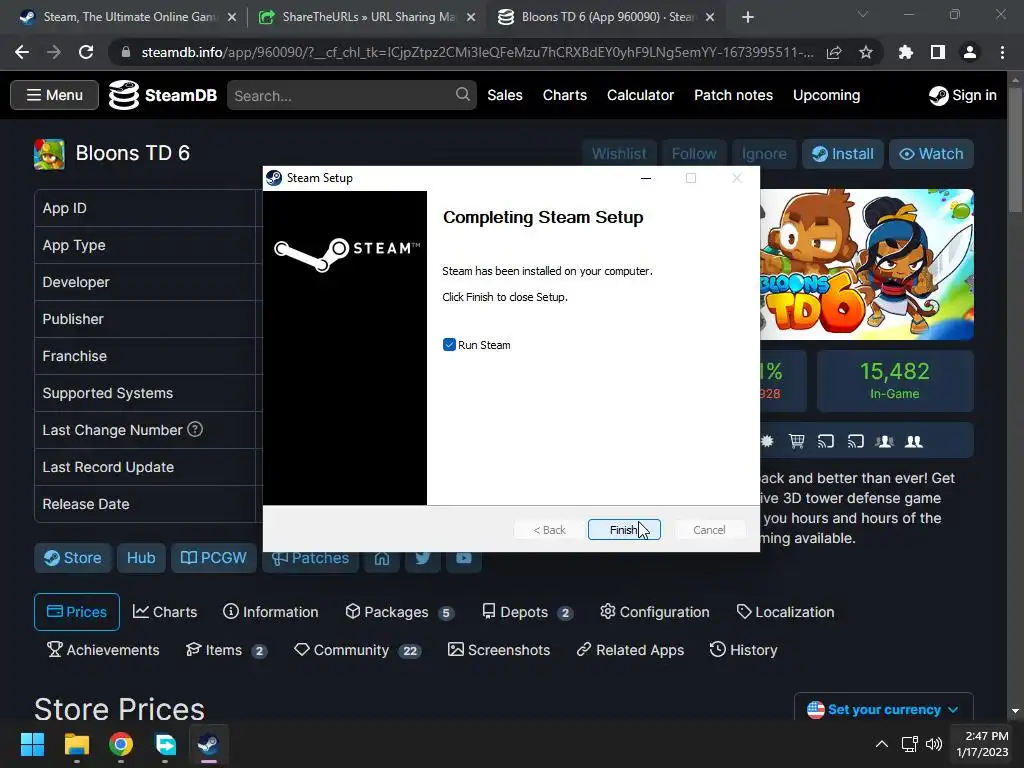Click the help icon by Last Change Number
This screenshot has height=768, width=1024.
click(x=195, y=429)
